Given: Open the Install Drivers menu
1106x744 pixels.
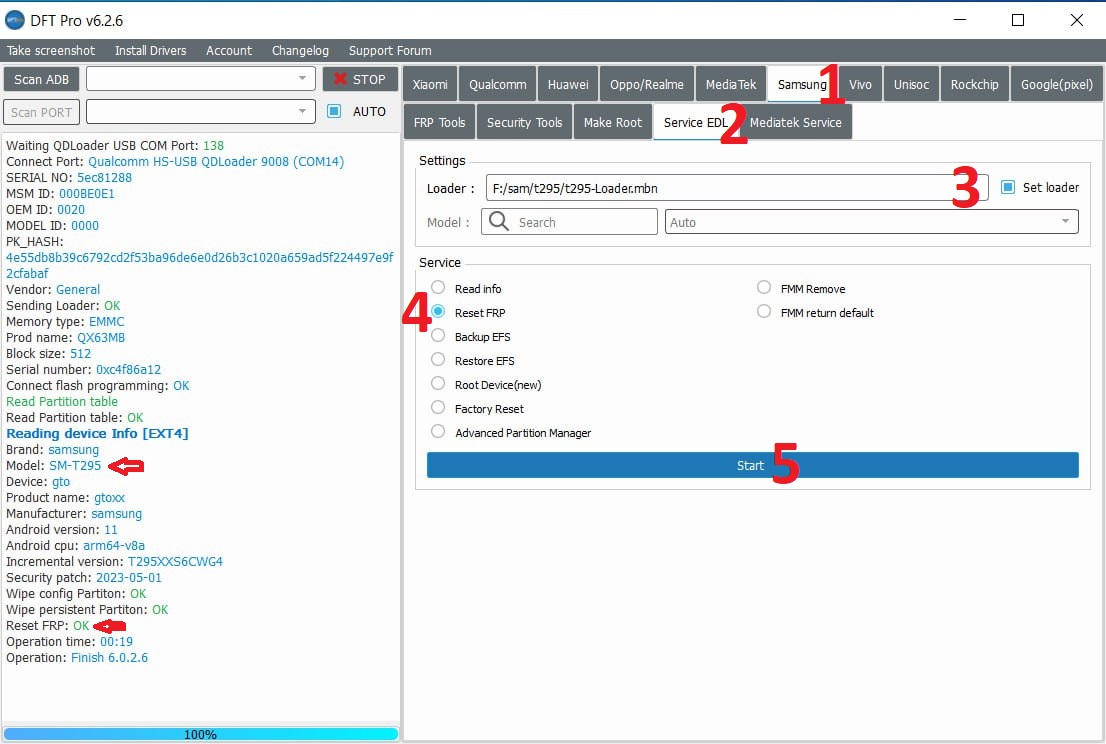Looking at the screenshot, I should pyautogui.click(x=150, y=50).
